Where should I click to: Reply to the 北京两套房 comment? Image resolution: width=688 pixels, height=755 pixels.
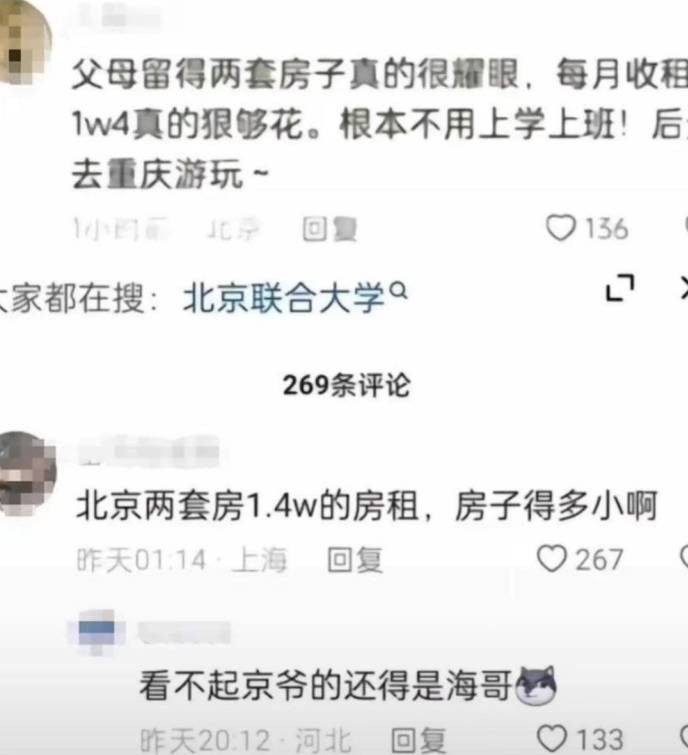(355, 560)
